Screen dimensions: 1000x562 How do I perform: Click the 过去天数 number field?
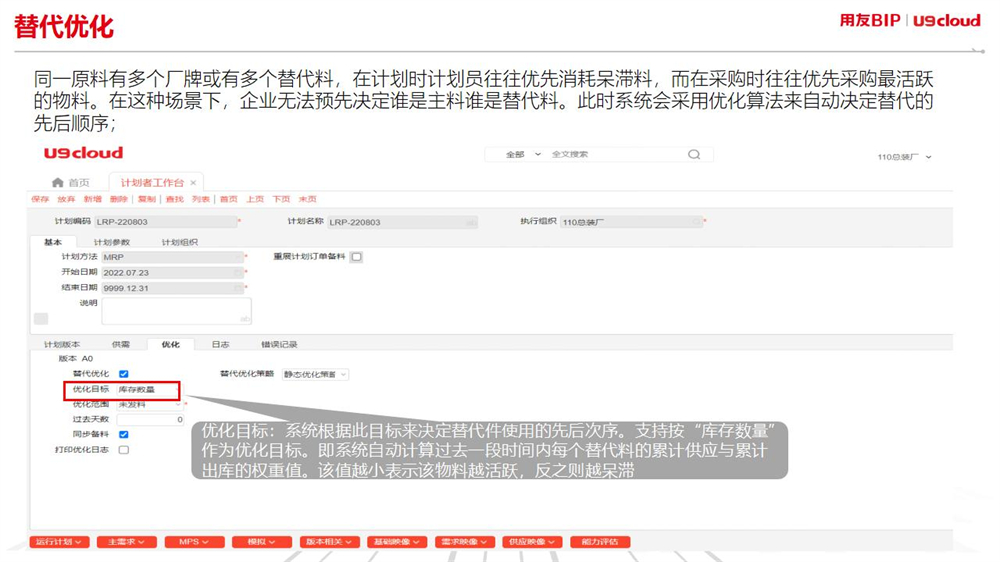151,419
